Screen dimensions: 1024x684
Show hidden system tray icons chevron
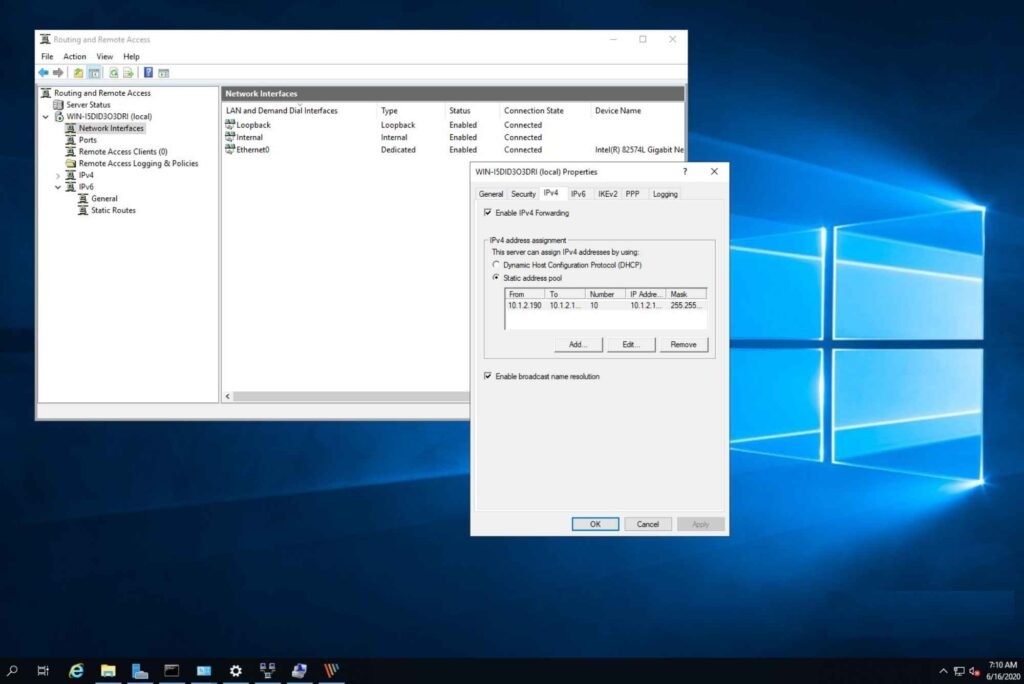pos(943,671)
